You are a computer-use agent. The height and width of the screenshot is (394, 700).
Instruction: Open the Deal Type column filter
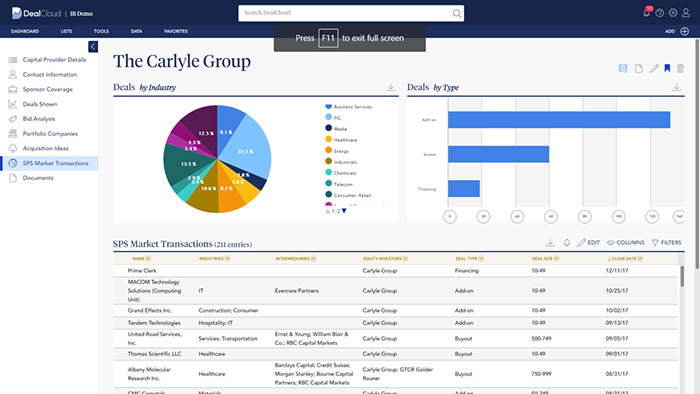pos(481,258)
